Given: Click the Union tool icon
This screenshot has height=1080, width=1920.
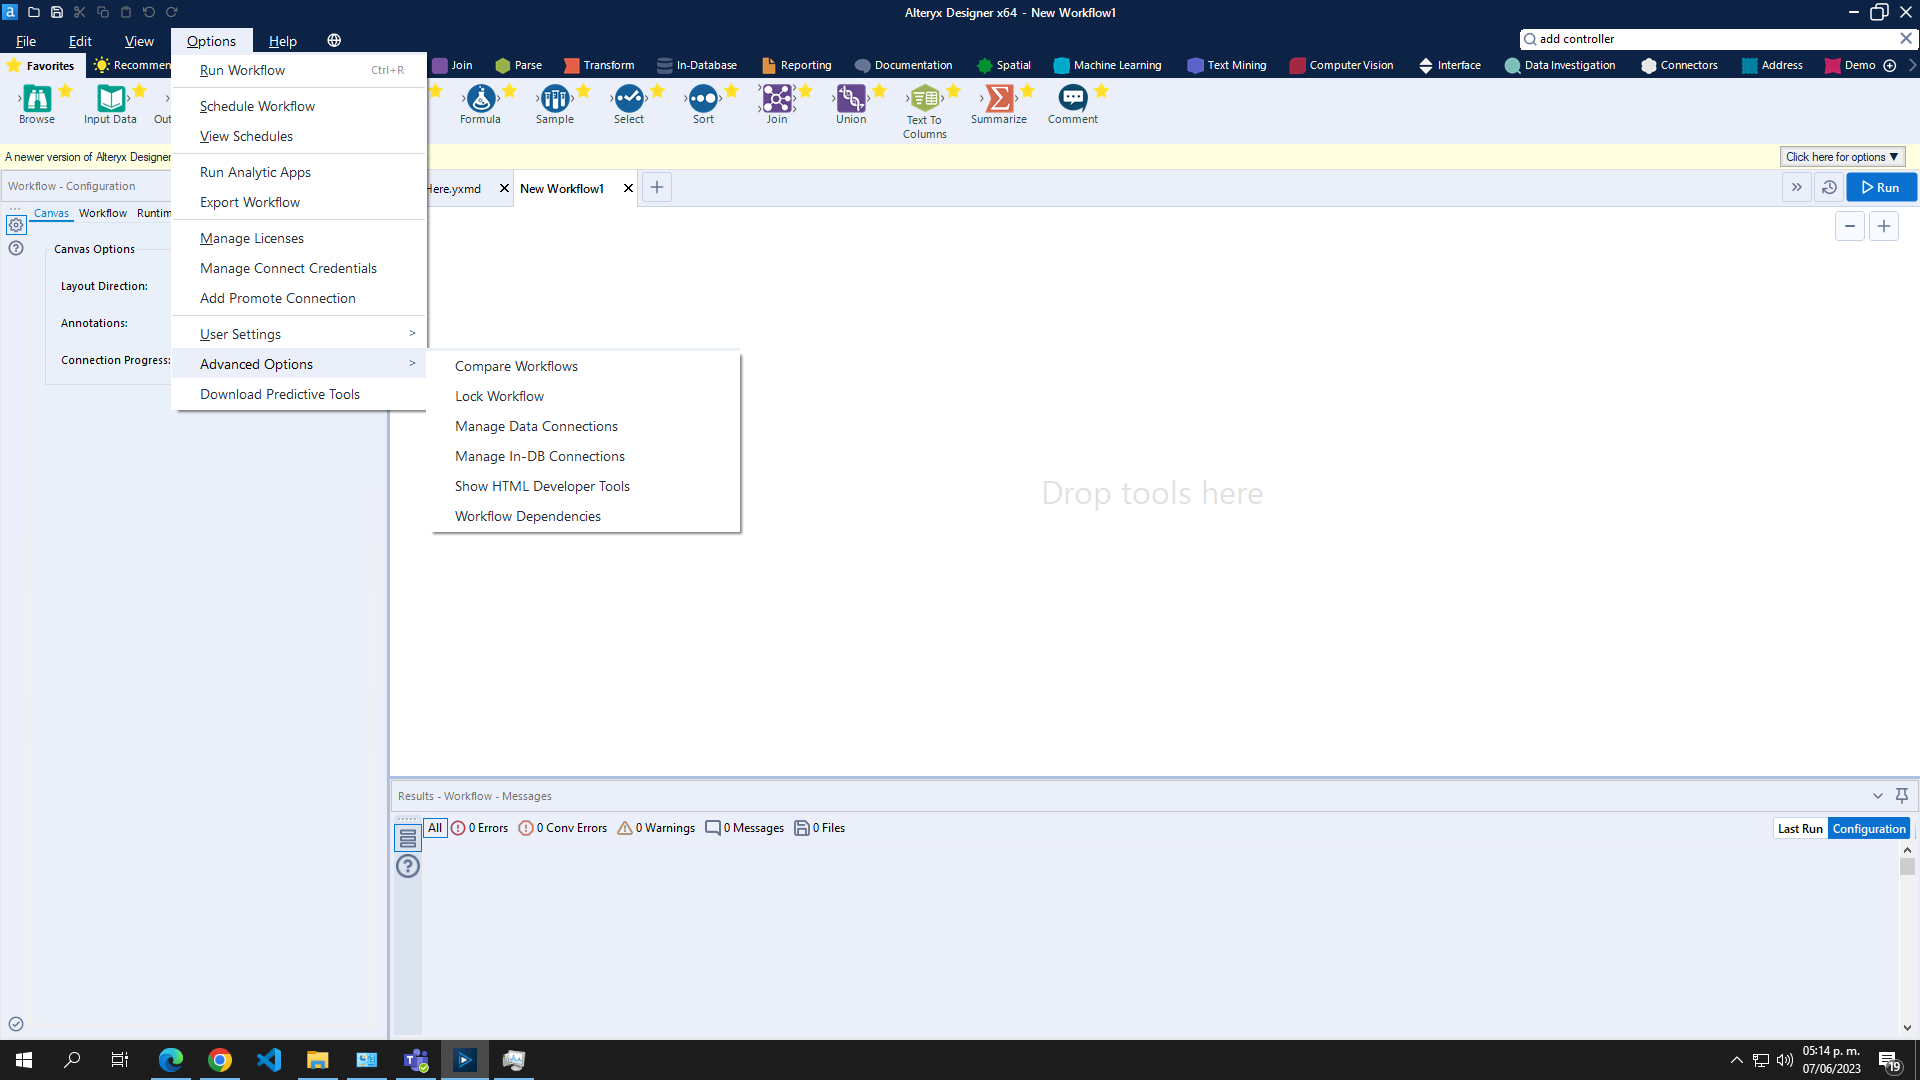Looking at the screenshot, I should pyautogui.click(x=850, y=100).
